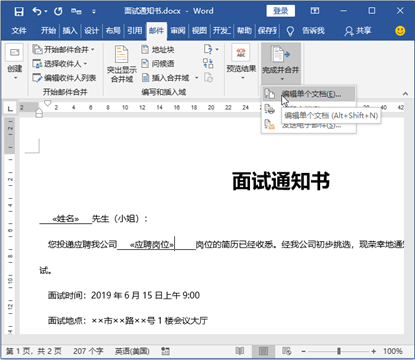This screenshot has width=415, height=360.
Task: Click the Update Labels icon
Action: [208, 78]
